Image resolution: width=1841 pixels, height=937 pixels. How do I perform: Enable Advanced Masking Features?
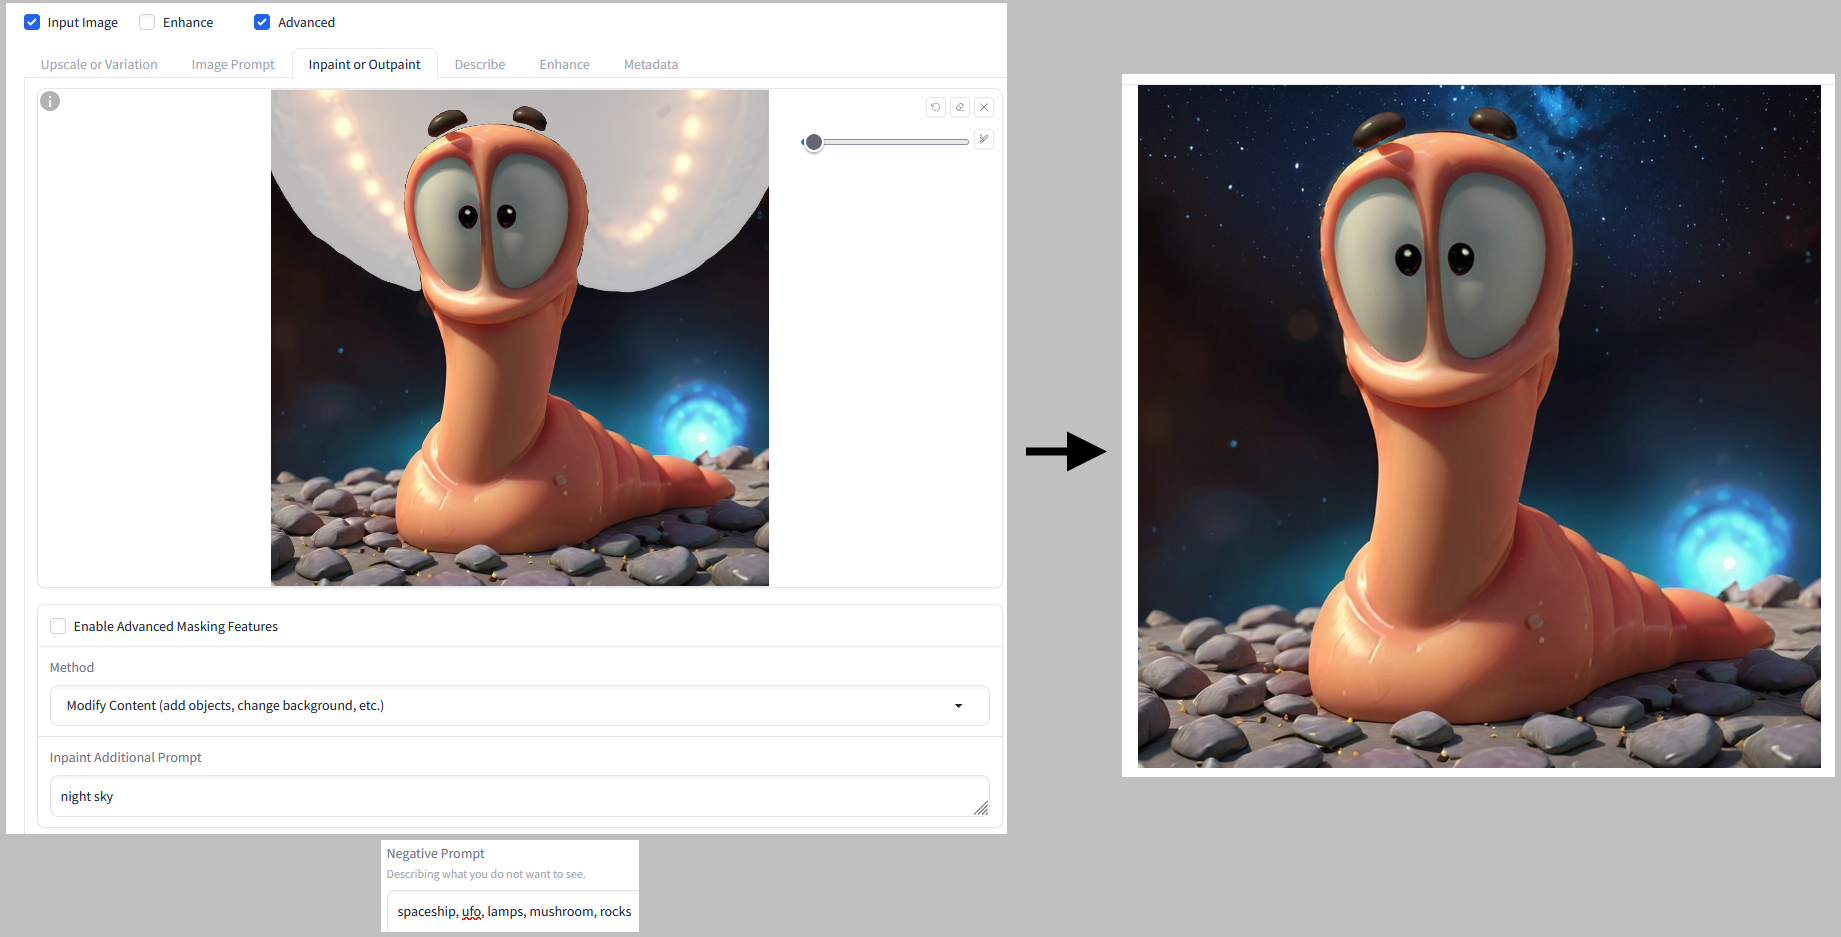point(58,626)
